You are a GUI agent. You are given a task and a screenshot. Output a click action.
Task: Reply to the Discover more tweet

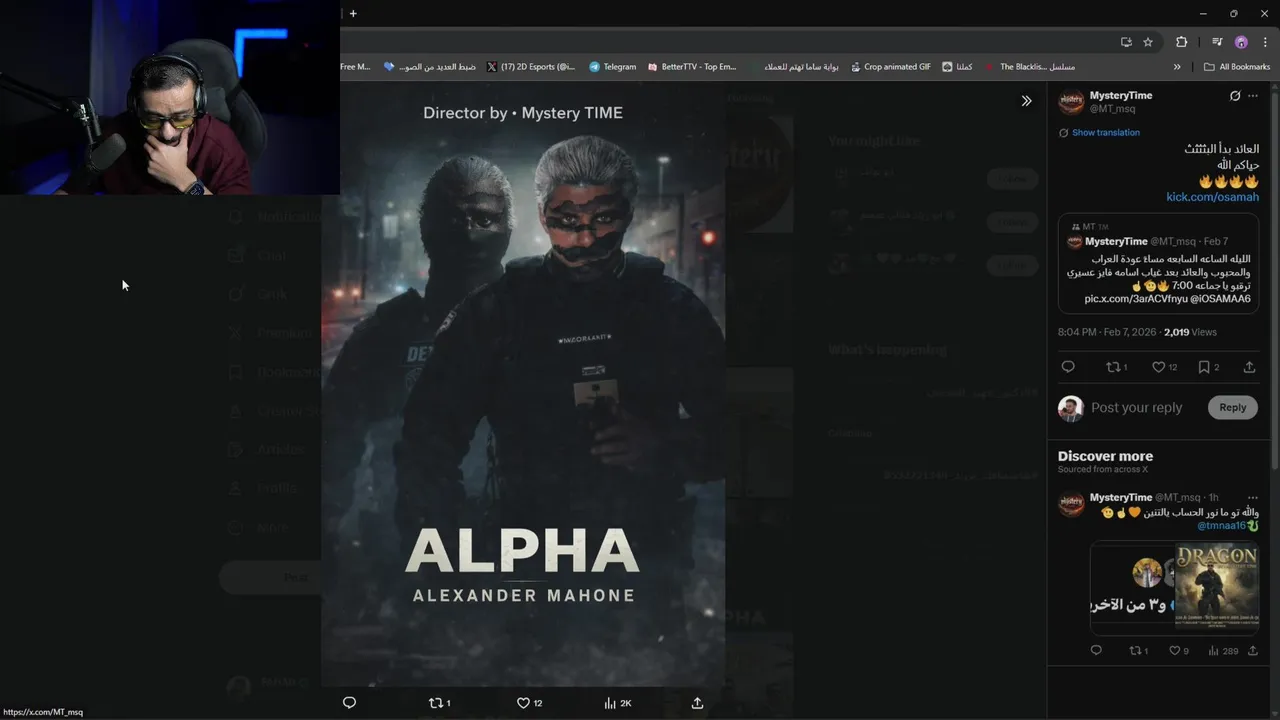1096,651
